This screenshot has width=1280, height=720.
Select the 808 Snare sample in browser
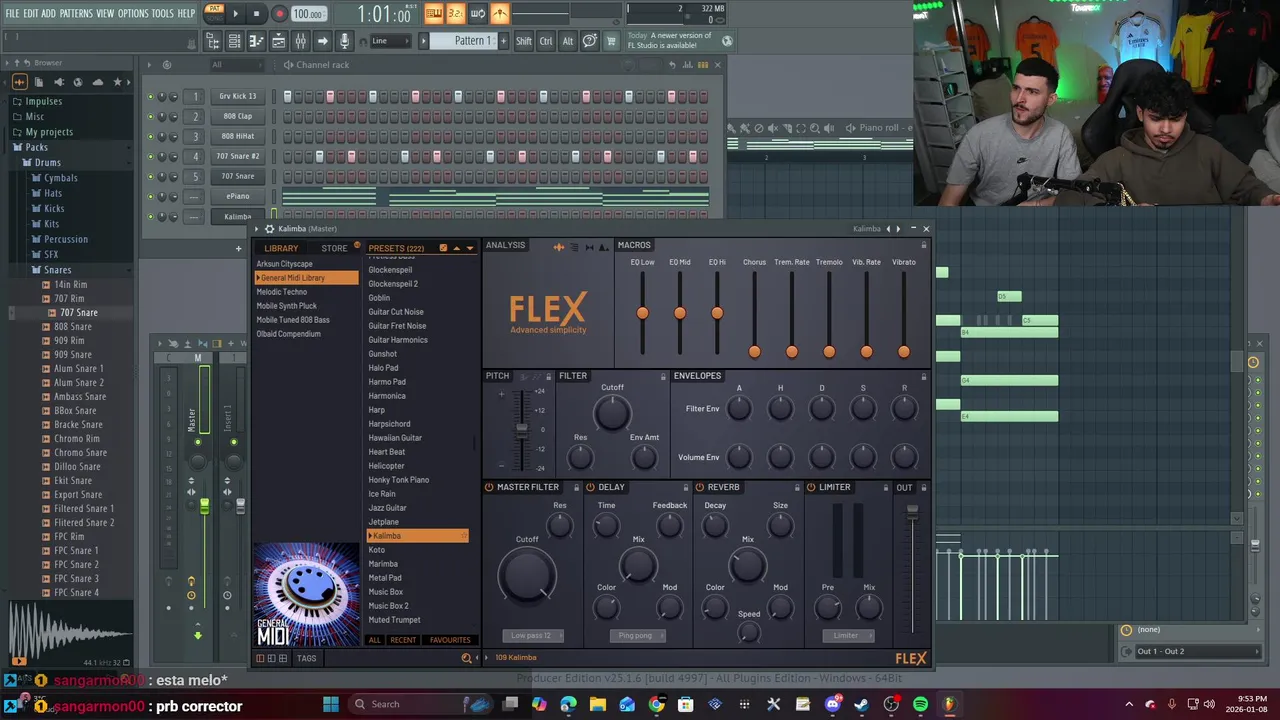pos(72,327)
